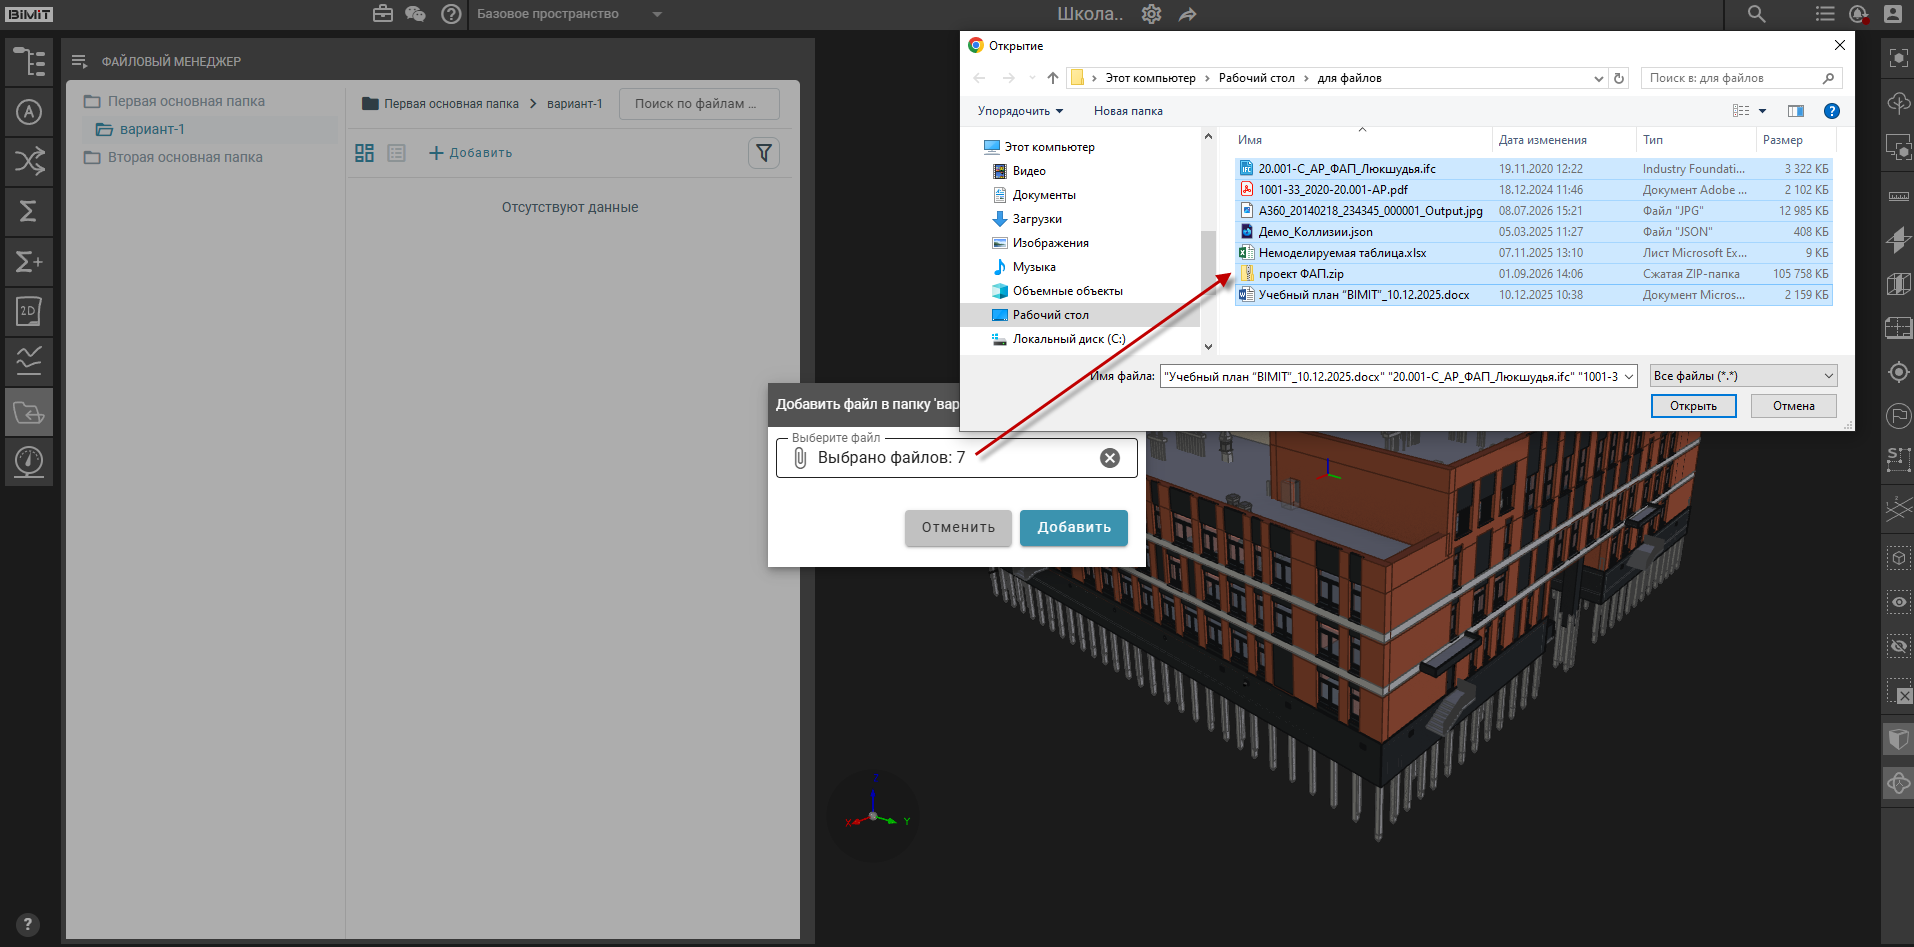Click the Открыть button
Screen dimensions: 1914x947
pyautogui.click(x=1693, y=406)
